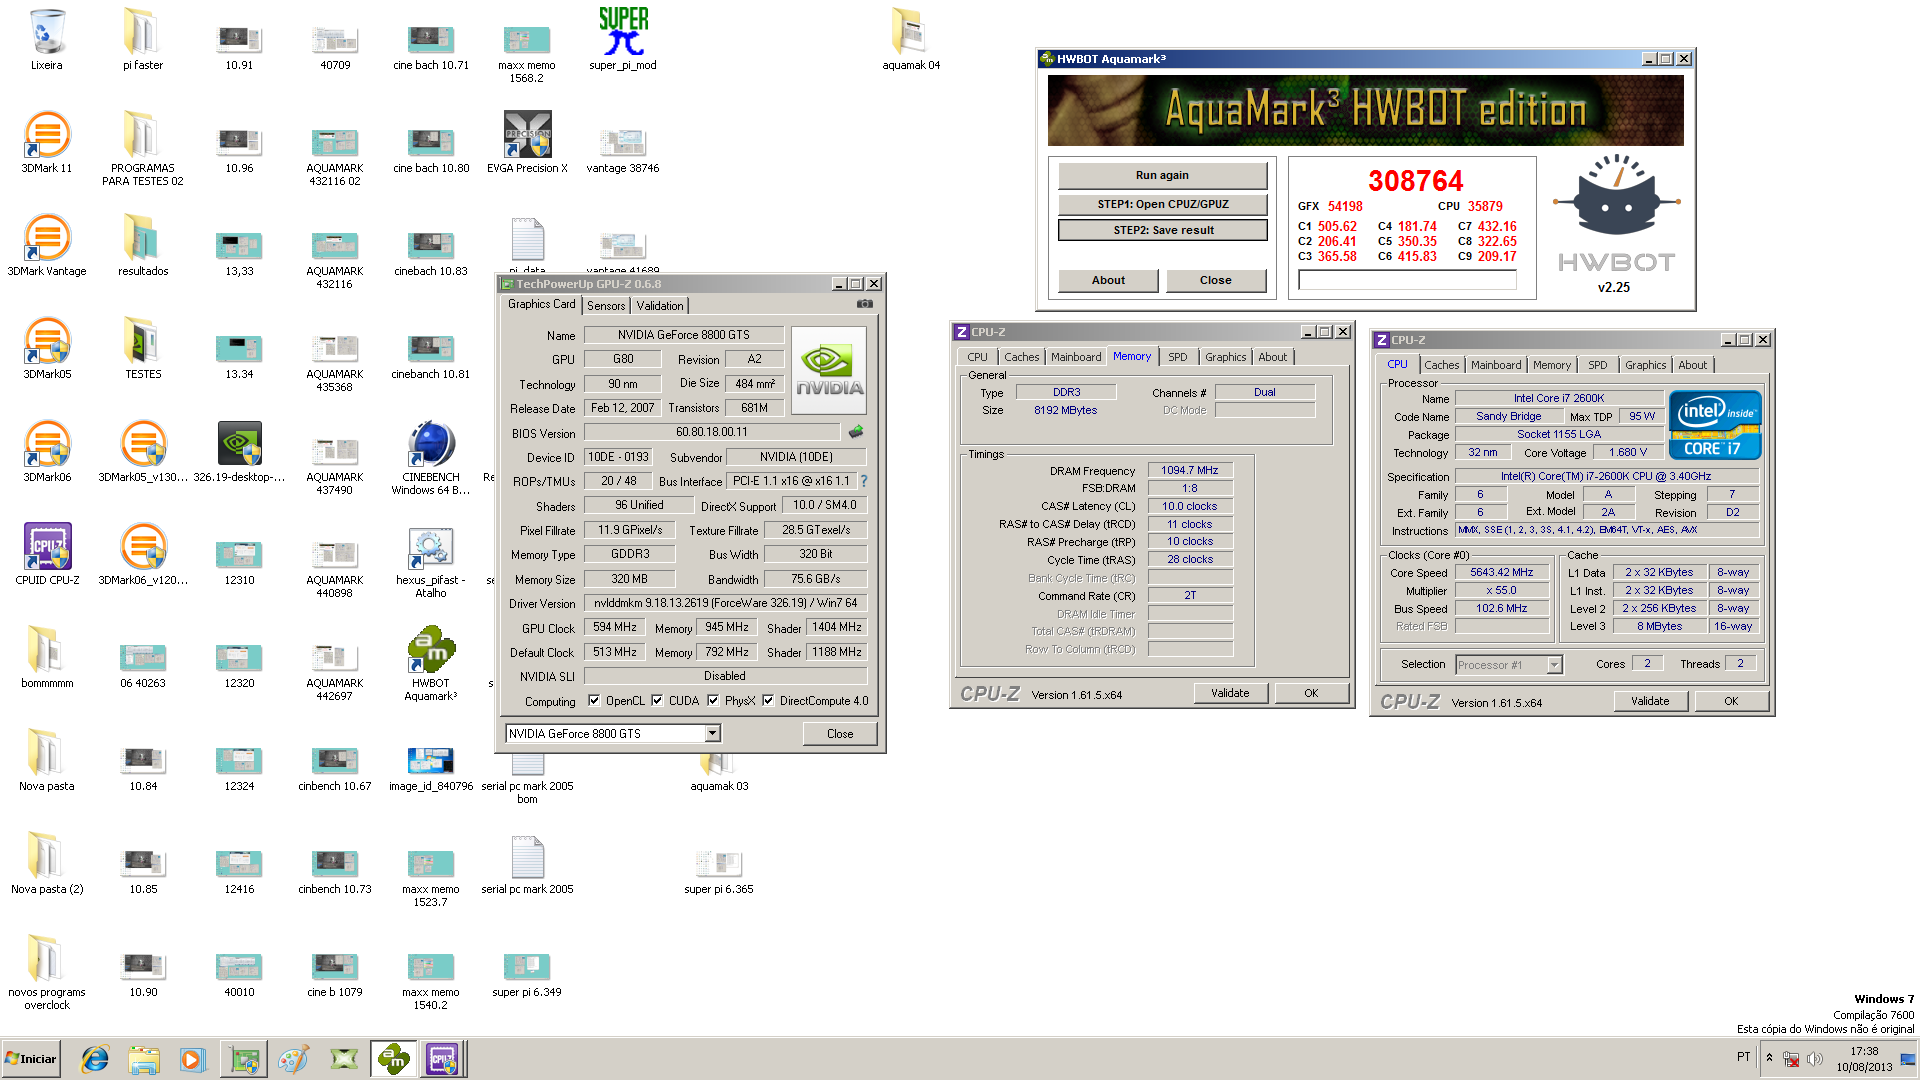The height and width of the screenshot is (1080, 1920).
Task: Open the NVIDIA GeForce 8800 GTS dropdown
Action: [712, 734]
